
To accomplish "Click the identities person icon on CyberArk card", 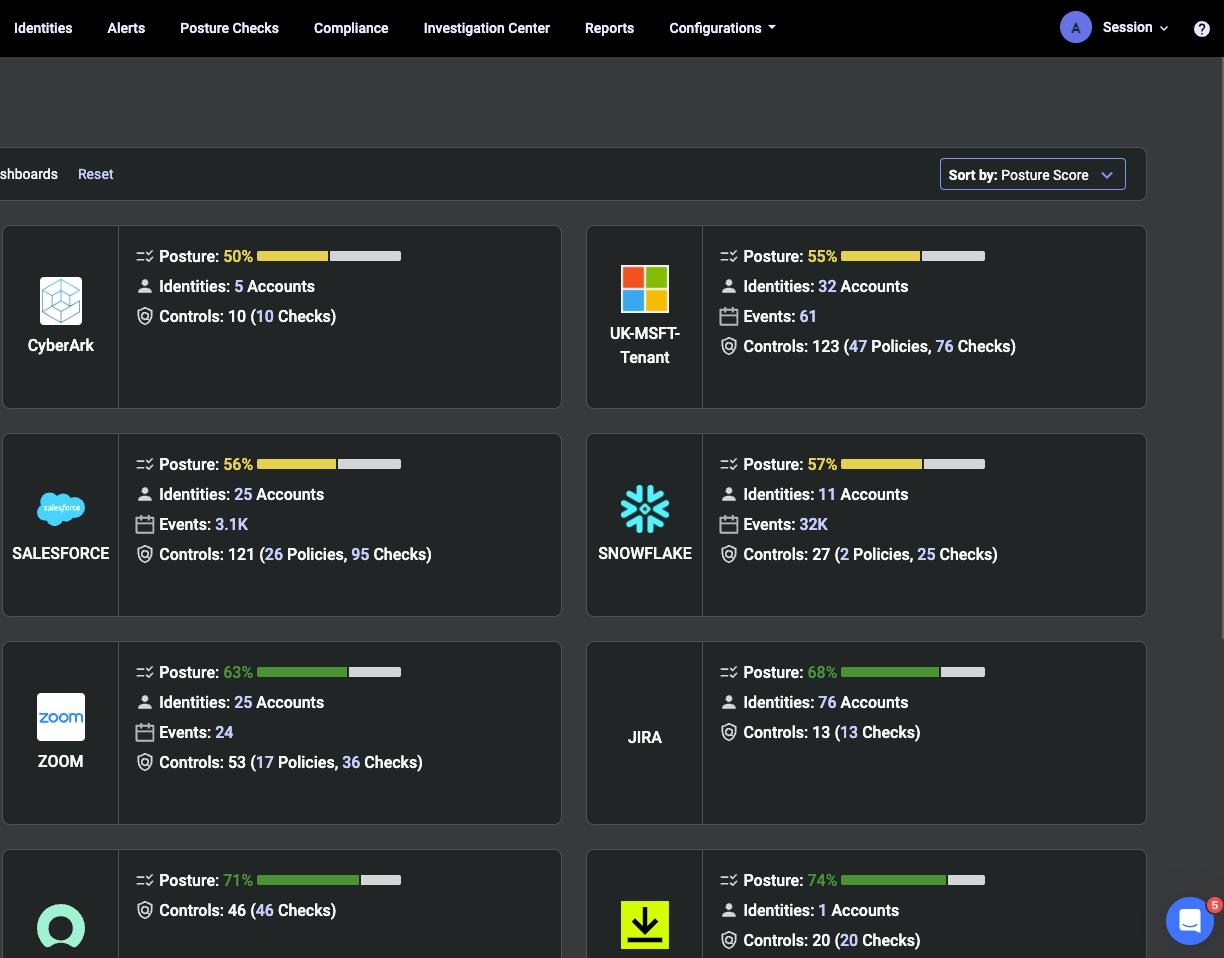I will [145, 286].
